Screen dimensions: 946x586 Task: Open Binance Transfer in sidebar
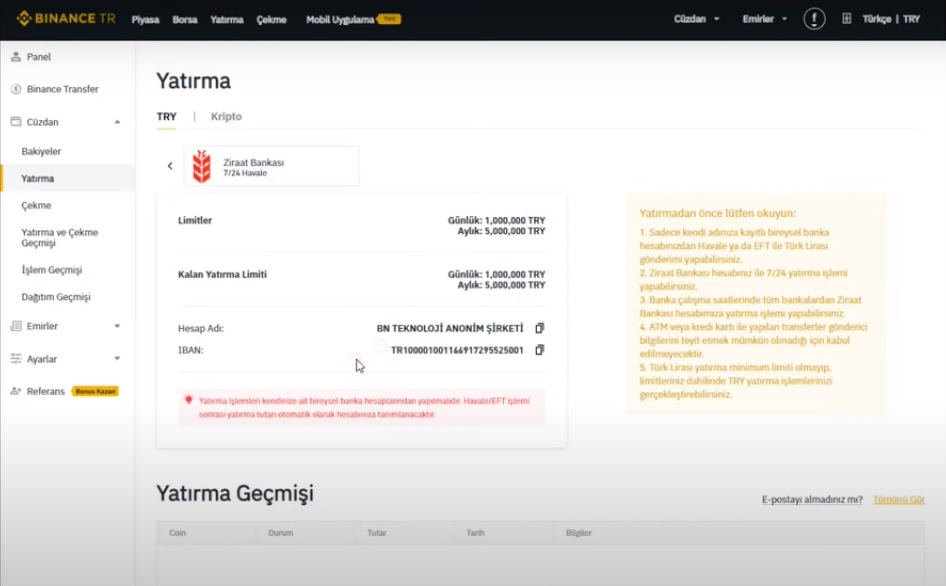62,89
